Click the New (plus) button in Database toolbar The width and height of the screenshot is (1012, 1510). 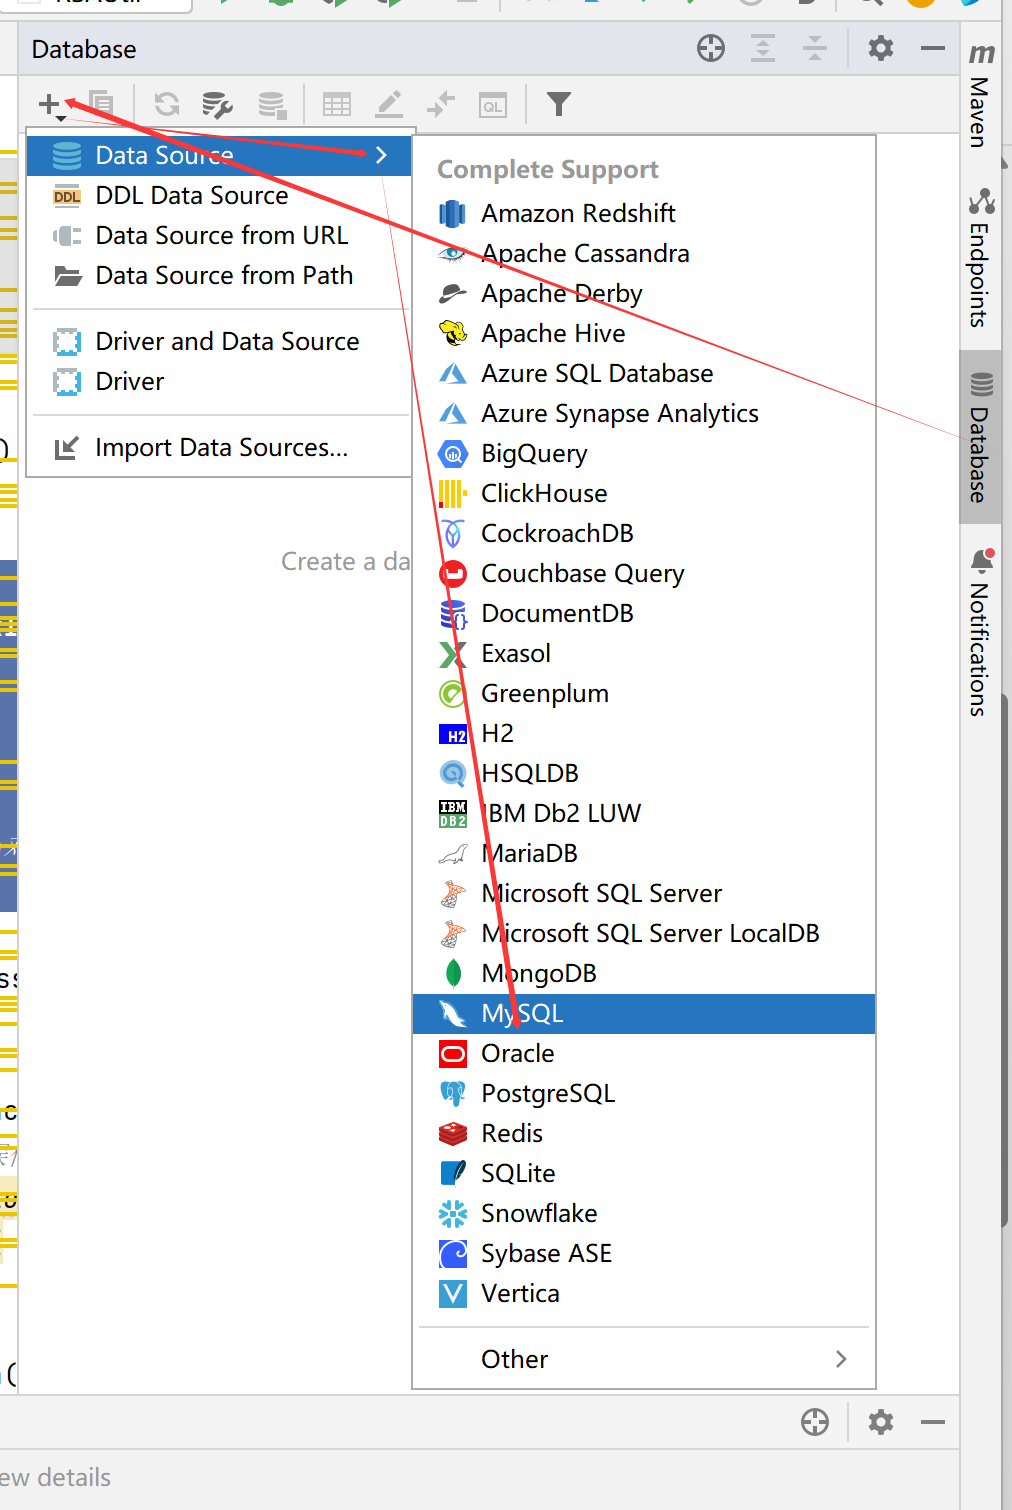(x=50, y=104)
